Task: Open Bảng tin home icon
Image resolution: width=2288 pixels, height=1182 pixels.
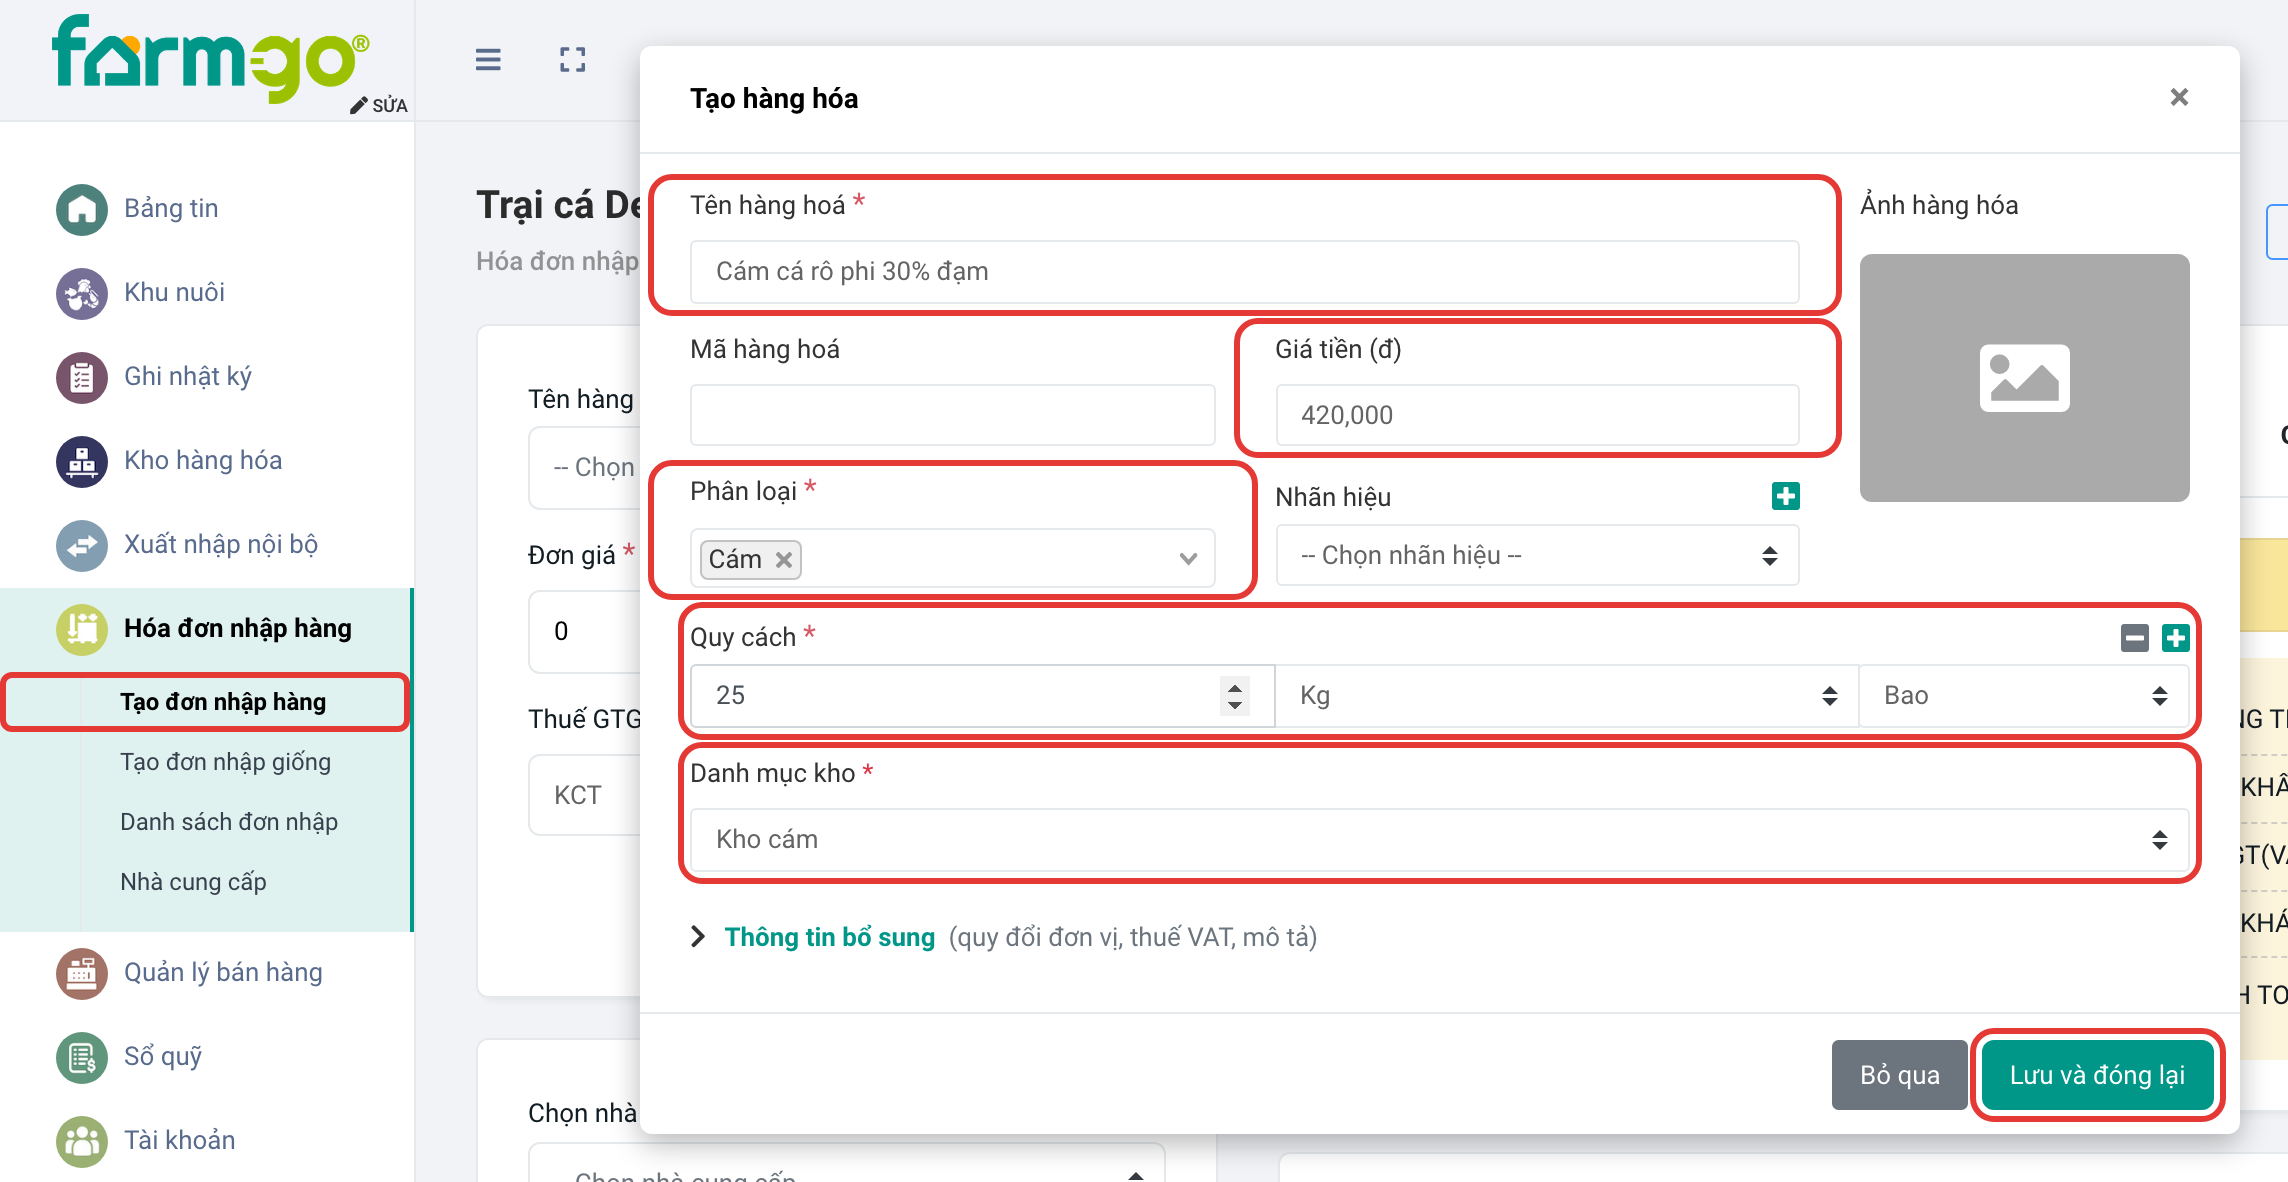Action: coord(82,209)
